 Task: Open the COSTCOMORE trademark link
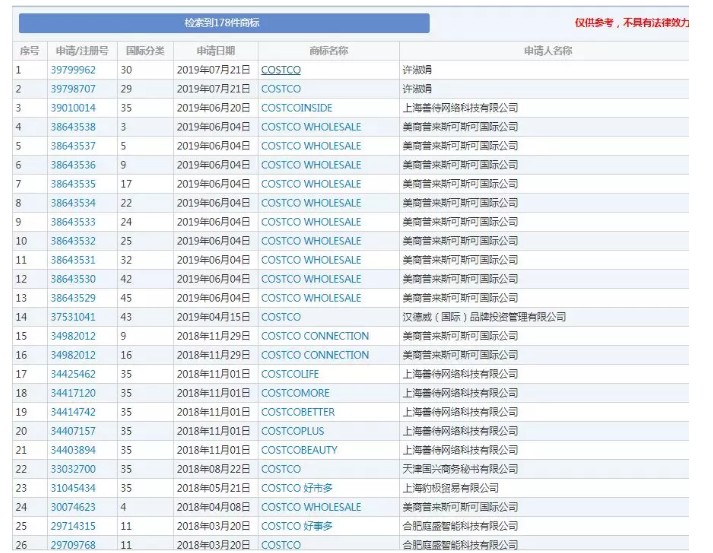295,393
